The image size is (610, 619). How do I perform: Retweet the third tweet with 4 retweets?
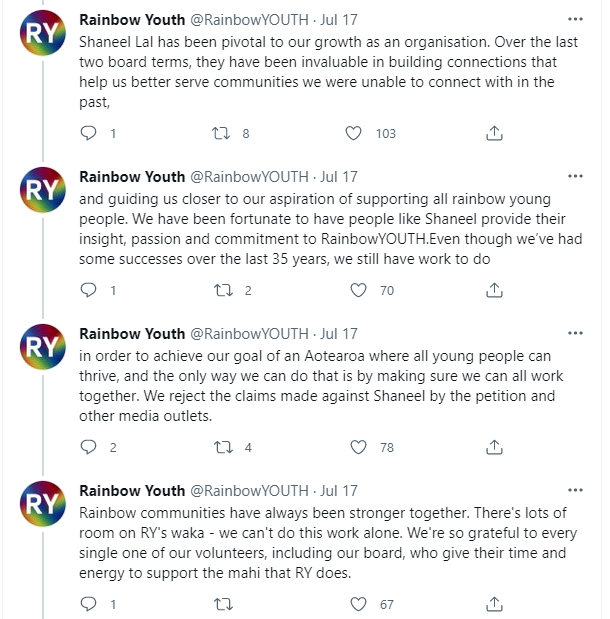225,447
